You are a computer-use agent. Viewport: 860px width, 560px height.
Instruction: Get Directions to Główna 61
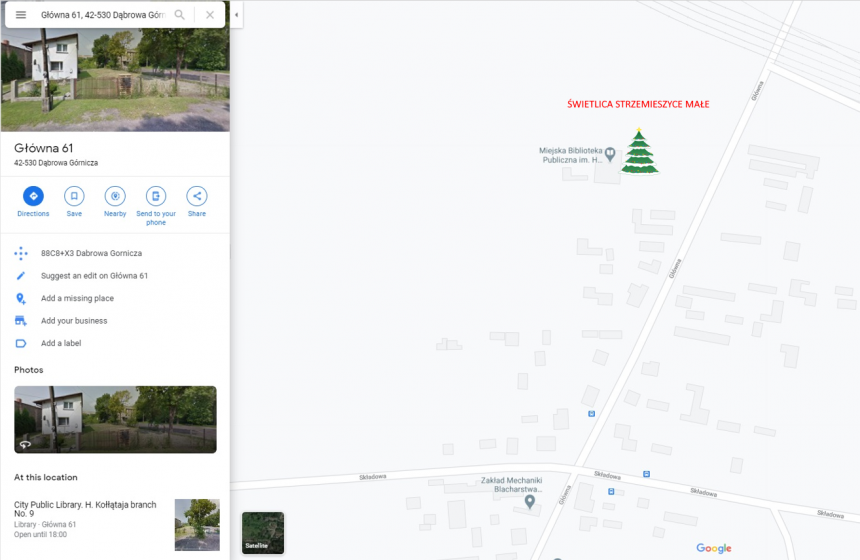tap(33, 197)
